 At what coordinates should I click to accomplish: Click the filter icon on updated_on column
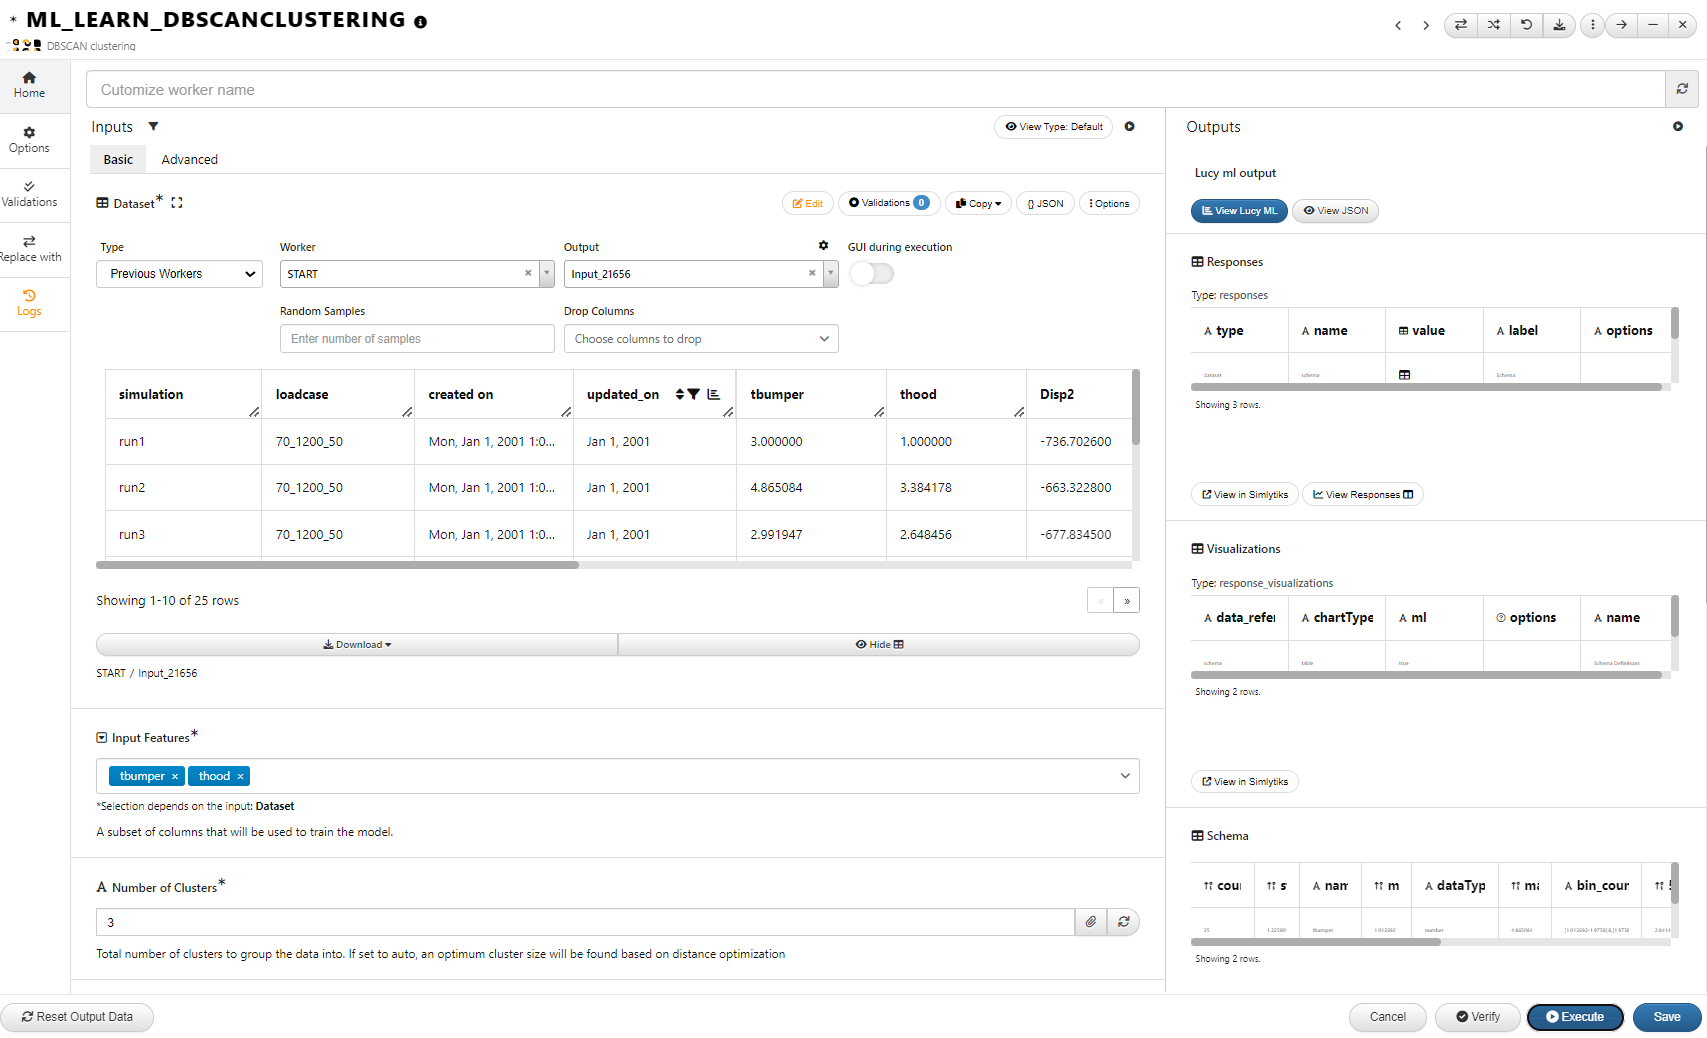point(694,394)
